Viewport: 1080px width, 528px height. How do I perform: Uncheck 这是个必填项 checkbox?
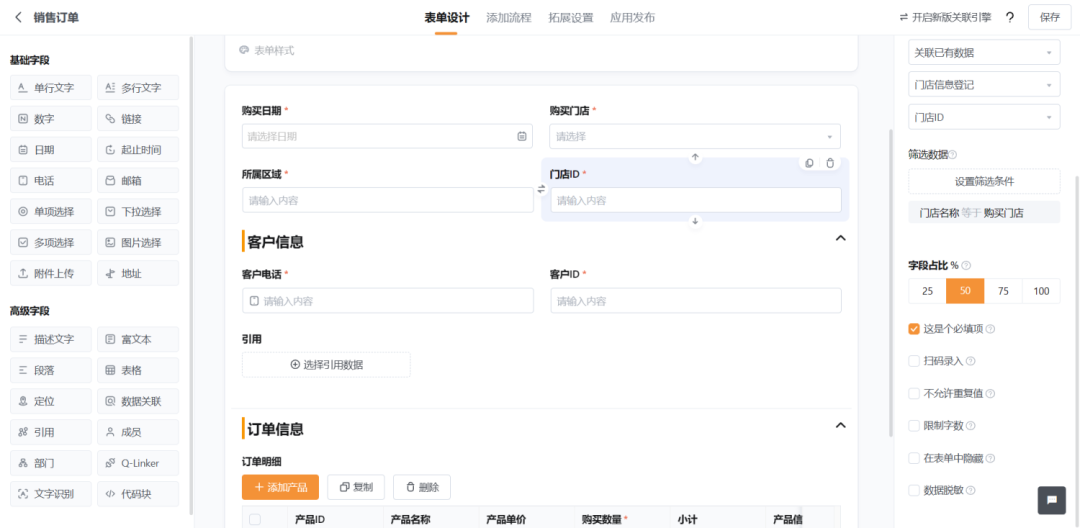914,329
